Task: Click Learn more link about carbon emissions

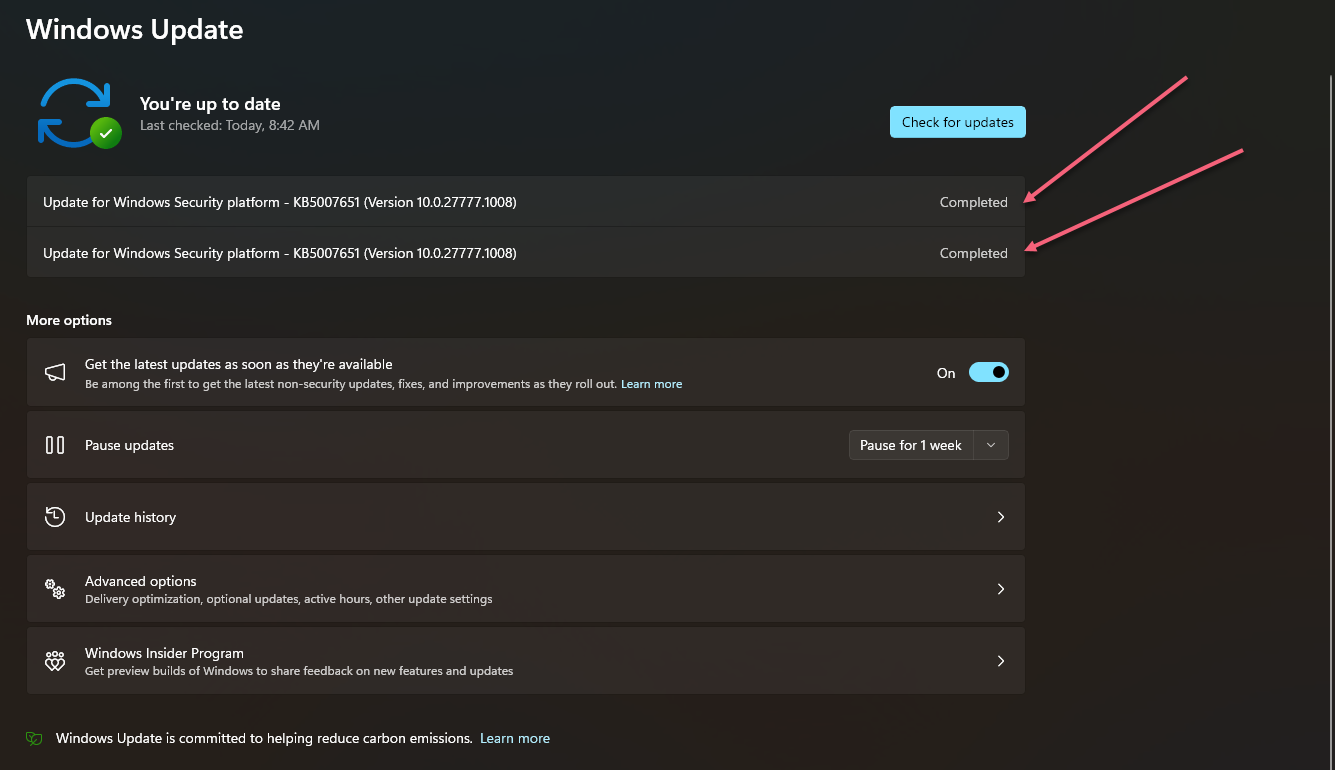Action: point(515,738)
